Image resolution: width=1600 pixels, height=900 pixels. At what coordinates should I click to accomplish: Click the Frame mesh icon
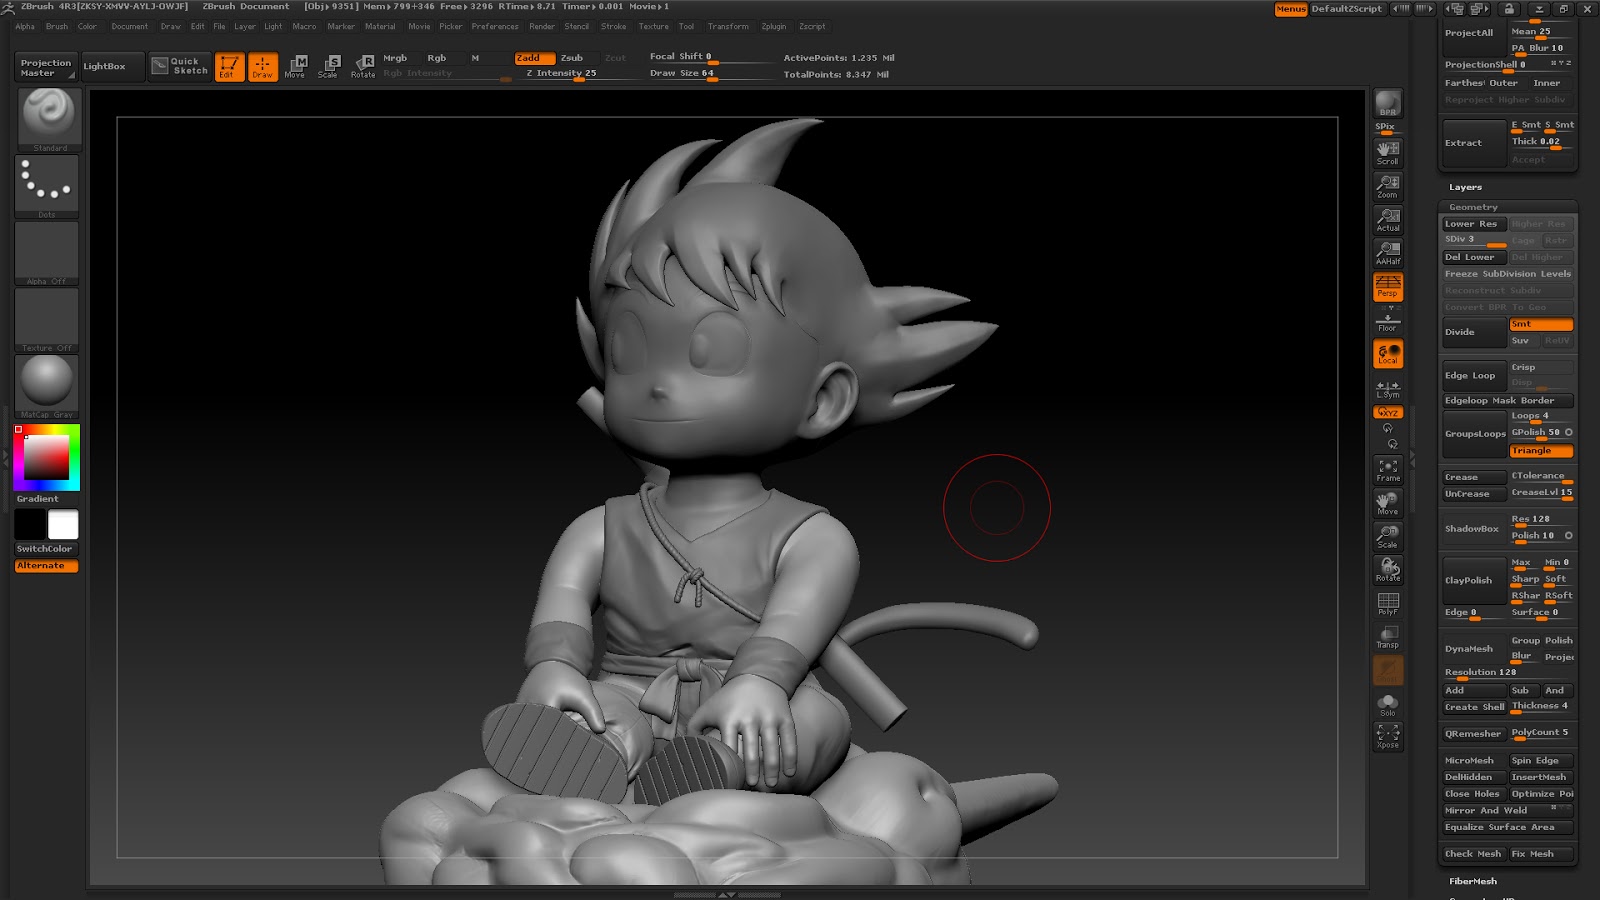click(1388, 470)
